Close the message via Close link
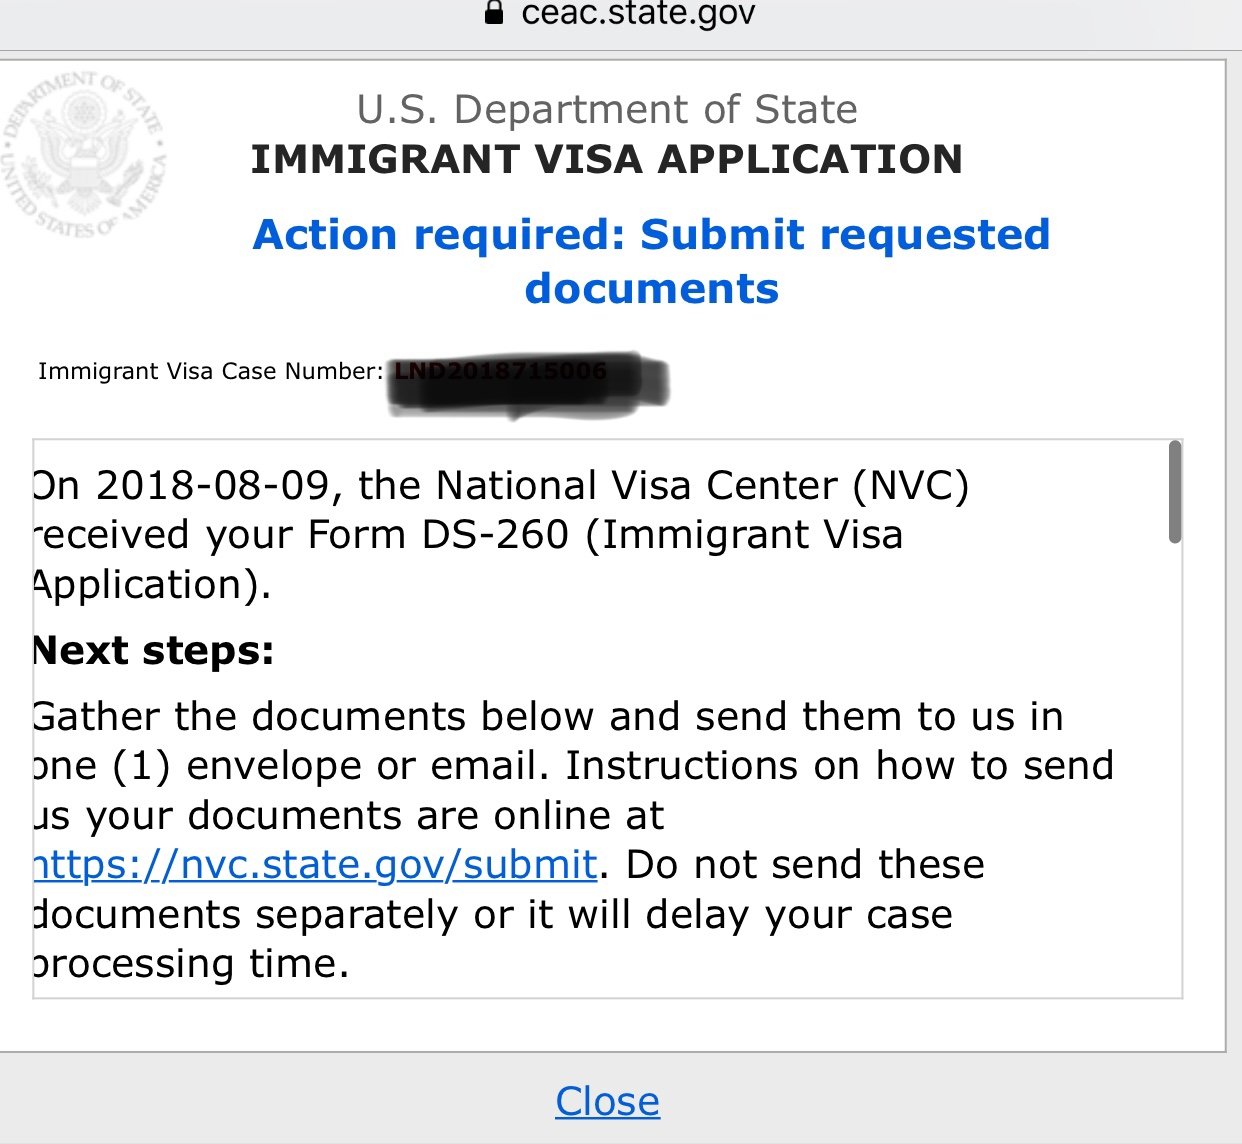This screenshot has height=1144, width=1242. pos(607,1101)
